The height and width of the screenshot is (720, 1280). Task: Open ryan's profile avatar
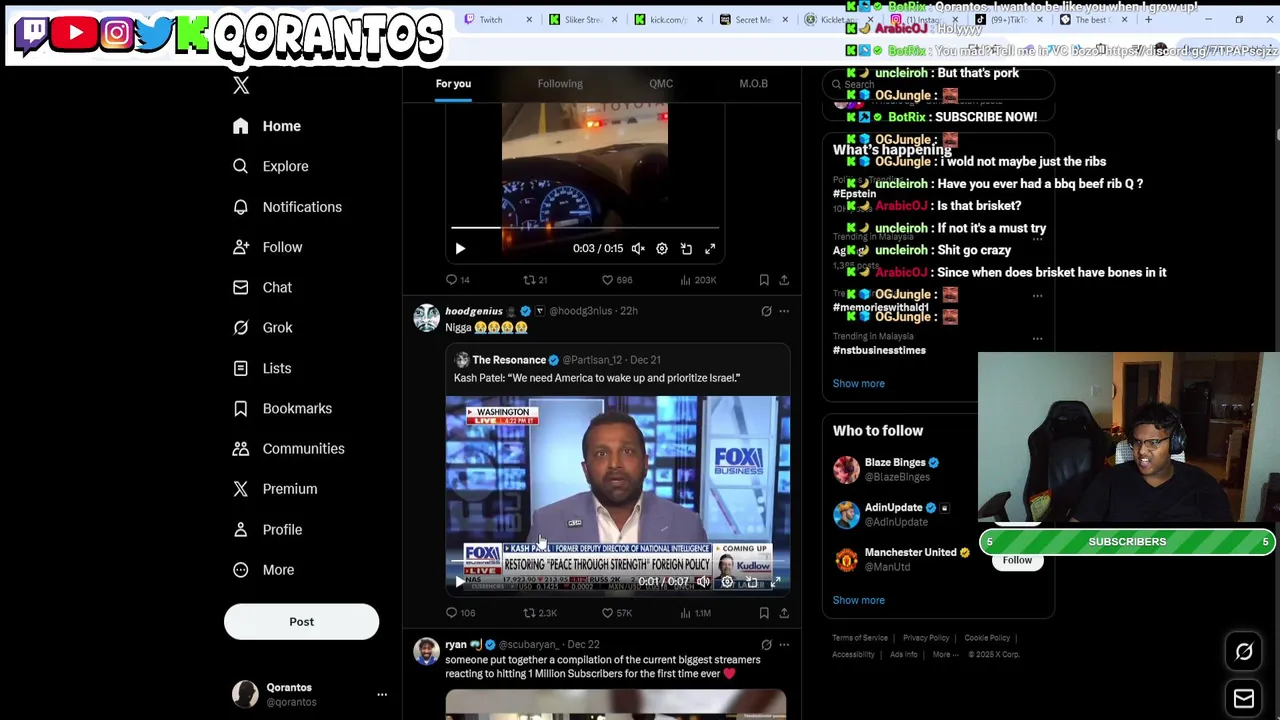427,652
